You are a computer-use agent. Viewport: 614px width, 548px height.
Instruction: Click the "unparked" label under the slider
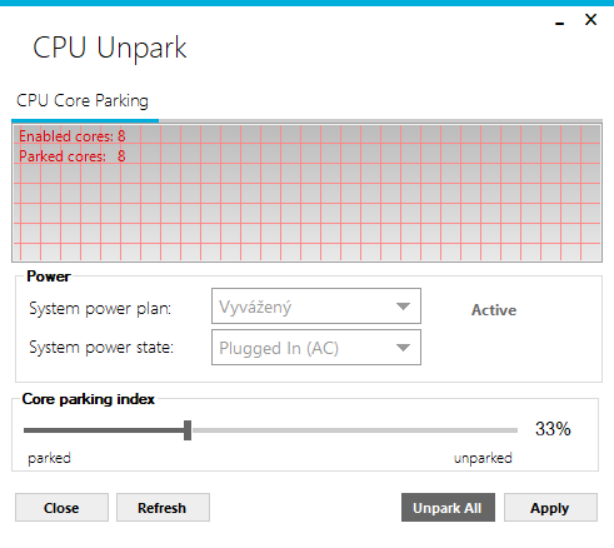coord(483,458)
